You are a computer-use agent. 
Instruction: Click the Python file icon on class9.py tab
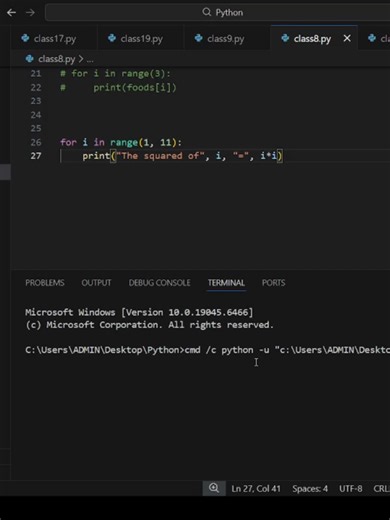[x=199, y=38]
